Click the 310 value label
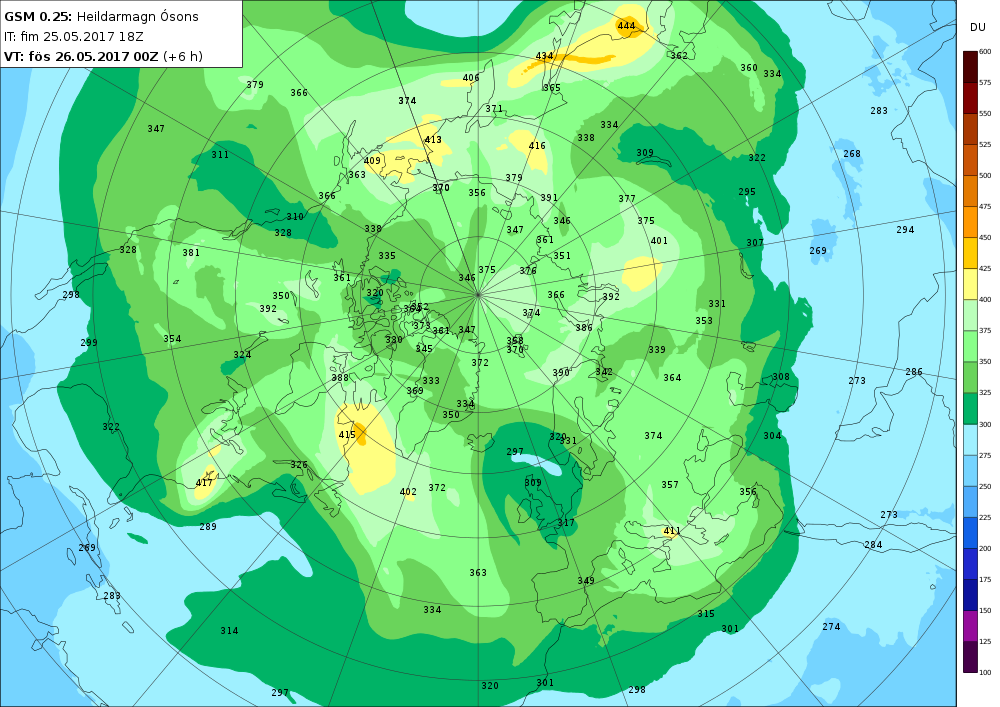Viewport: 1000px width, 707px height. point(295,217)
